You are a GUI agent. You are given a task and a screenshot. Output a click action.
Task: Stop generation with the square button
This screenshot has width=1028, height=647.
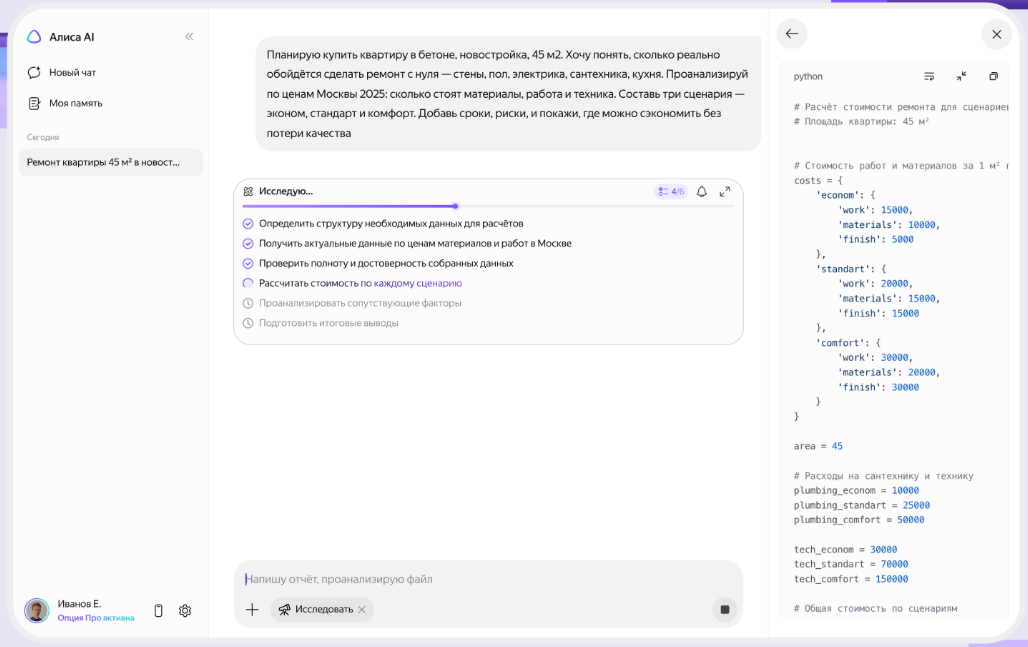[724, 608]
